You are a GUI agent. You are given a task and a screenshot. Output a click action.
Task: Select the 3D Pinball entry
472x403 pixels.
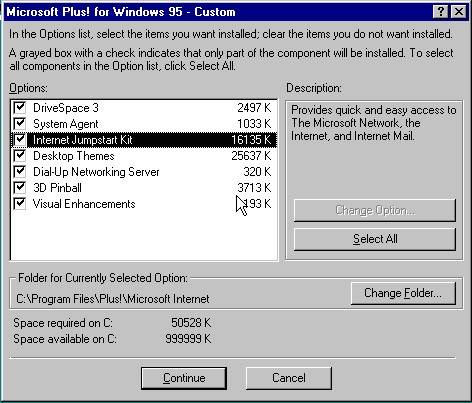(x=152, y=188)
